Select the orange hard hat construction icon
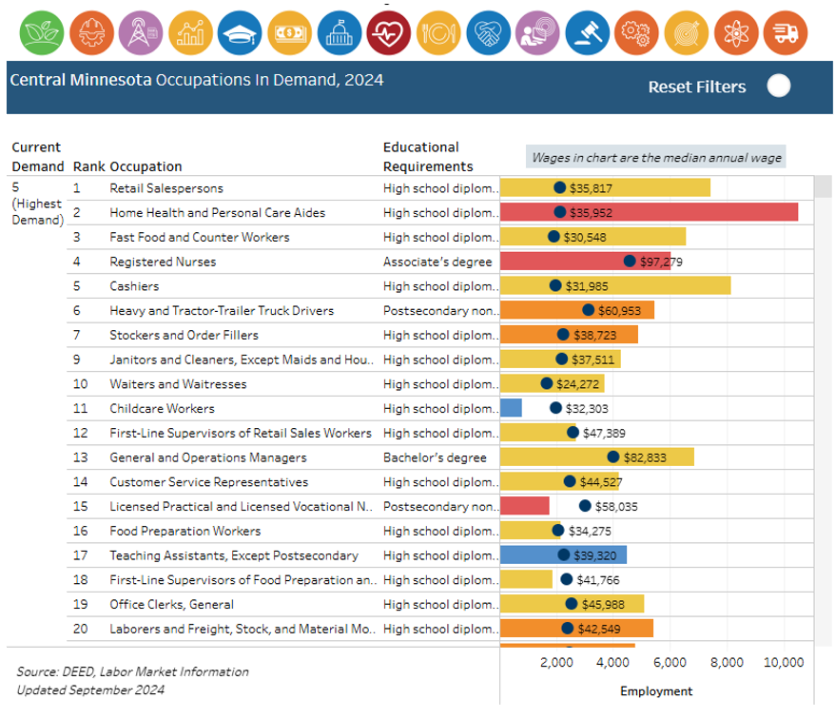The width and height of the screenshot is (835, 719). (x=92, y=33)
